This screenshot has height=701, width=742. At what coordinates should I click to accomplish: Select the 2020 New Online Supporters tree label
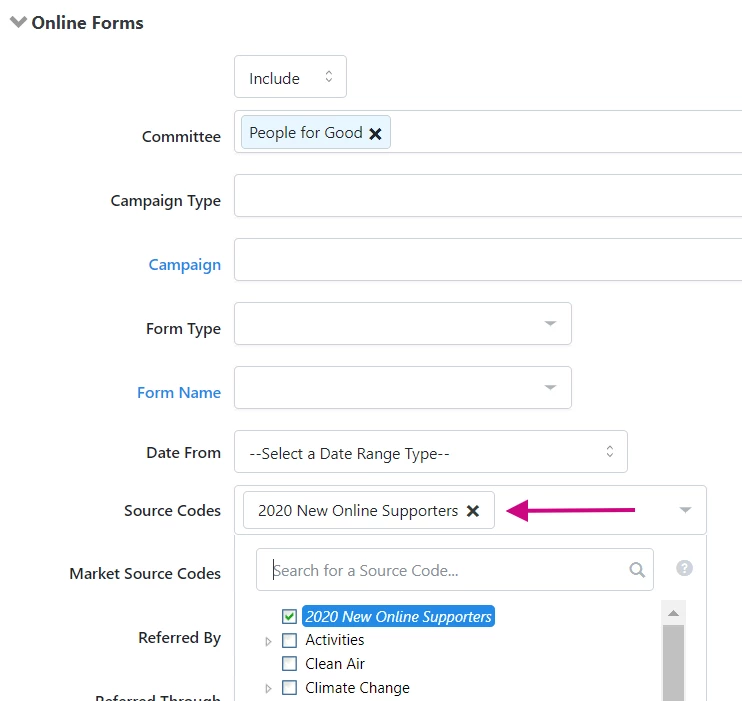398,616
